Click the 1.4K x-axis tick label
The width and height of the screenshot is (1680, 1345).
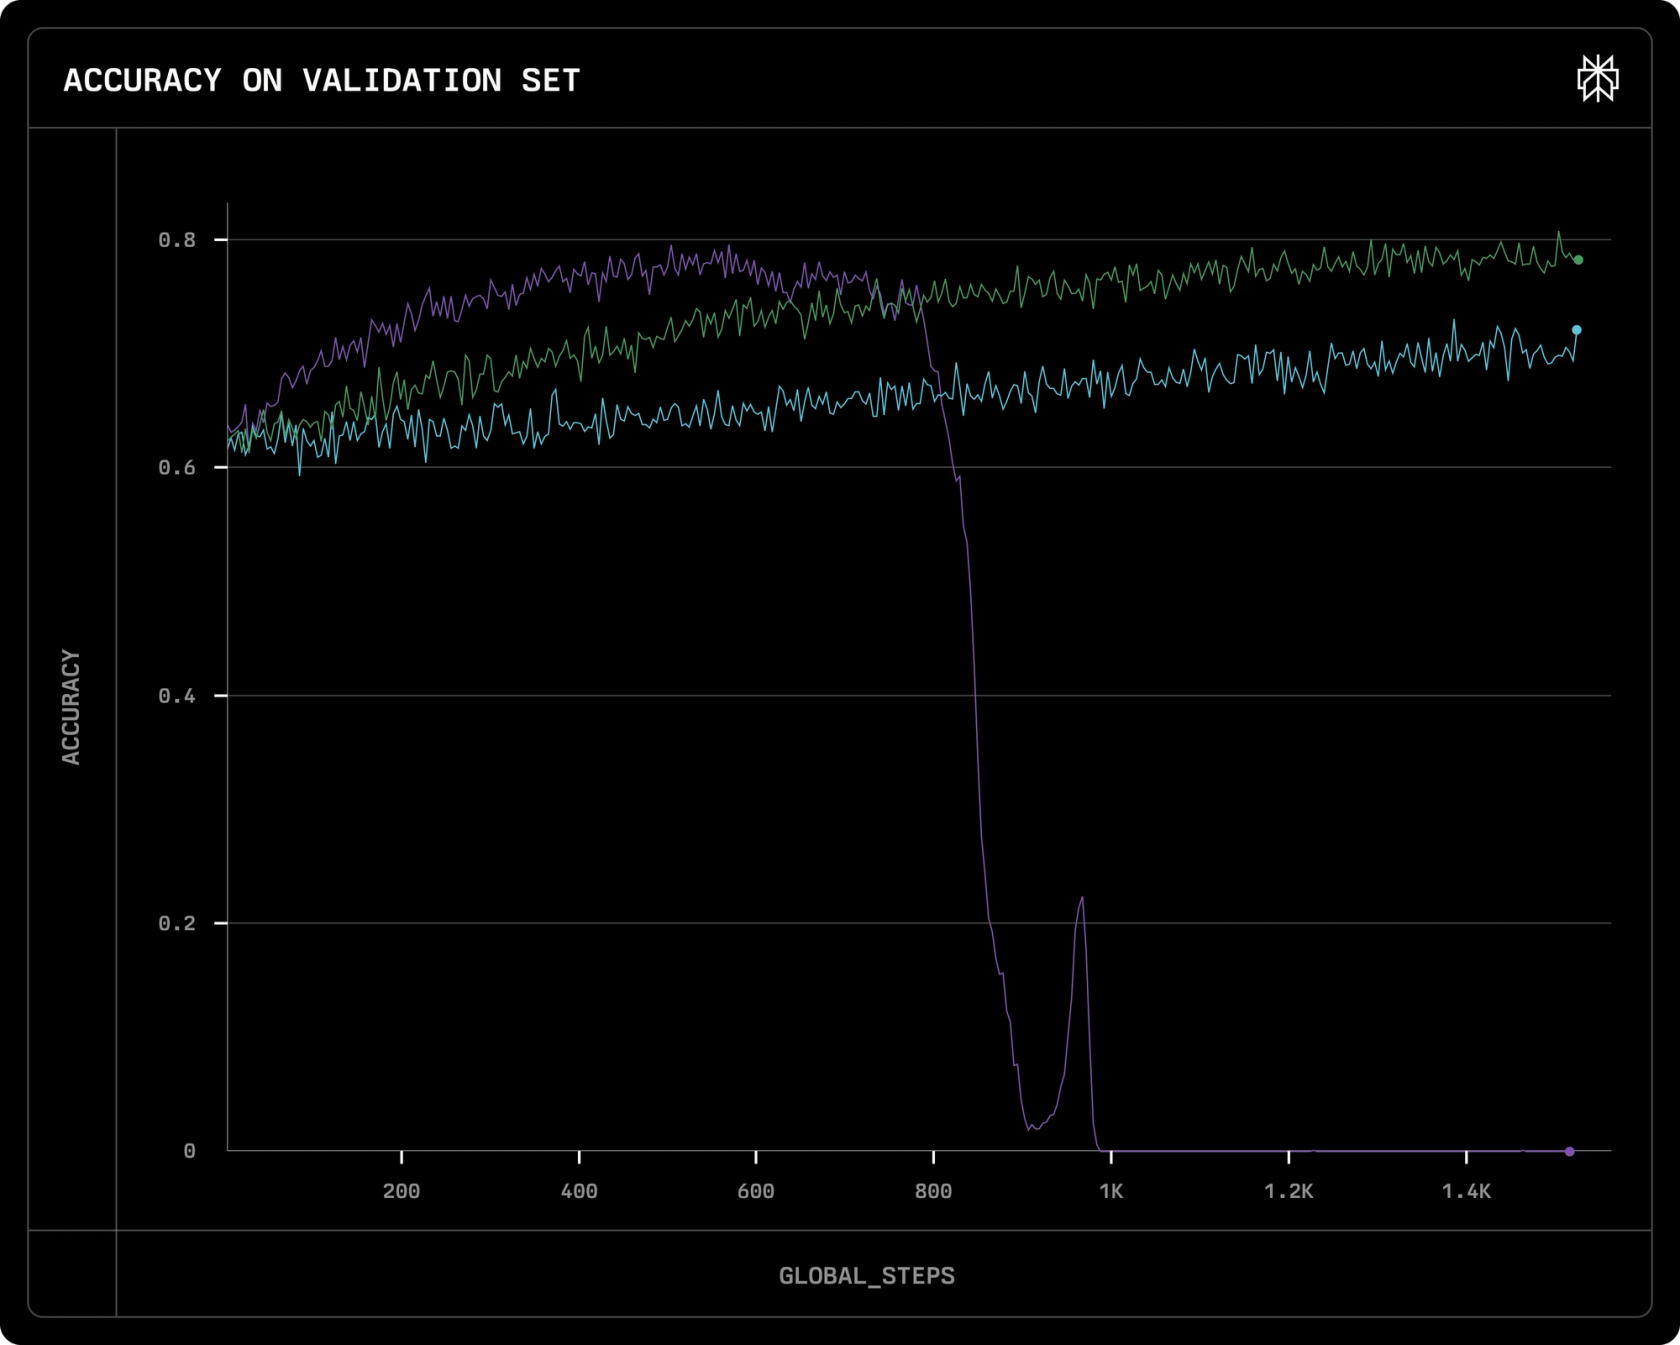coord(1466,1191)
